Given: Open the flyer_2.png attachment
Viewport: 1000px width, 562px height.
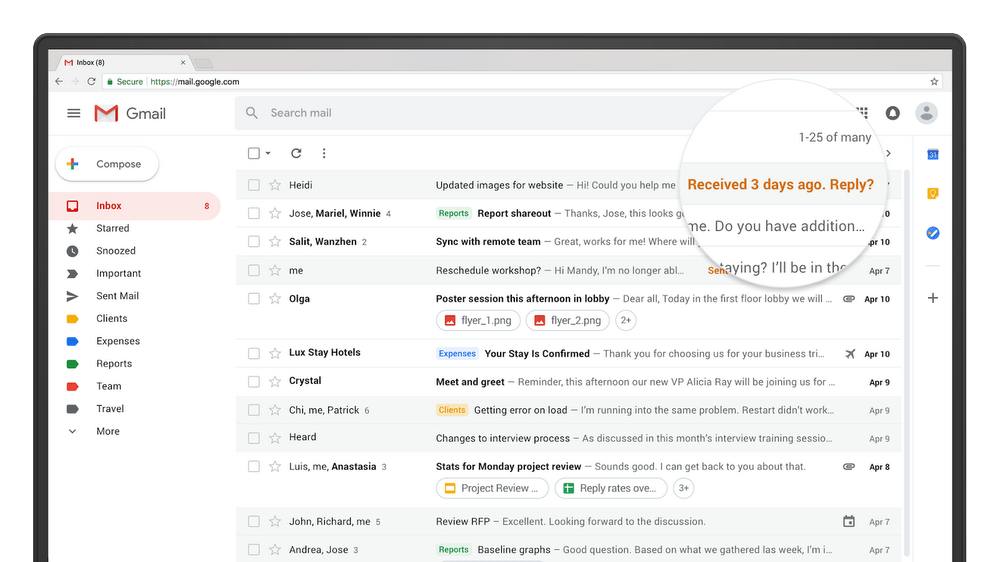Looking at the screenshot, I should pyautogui.click(x=568, y=320).
